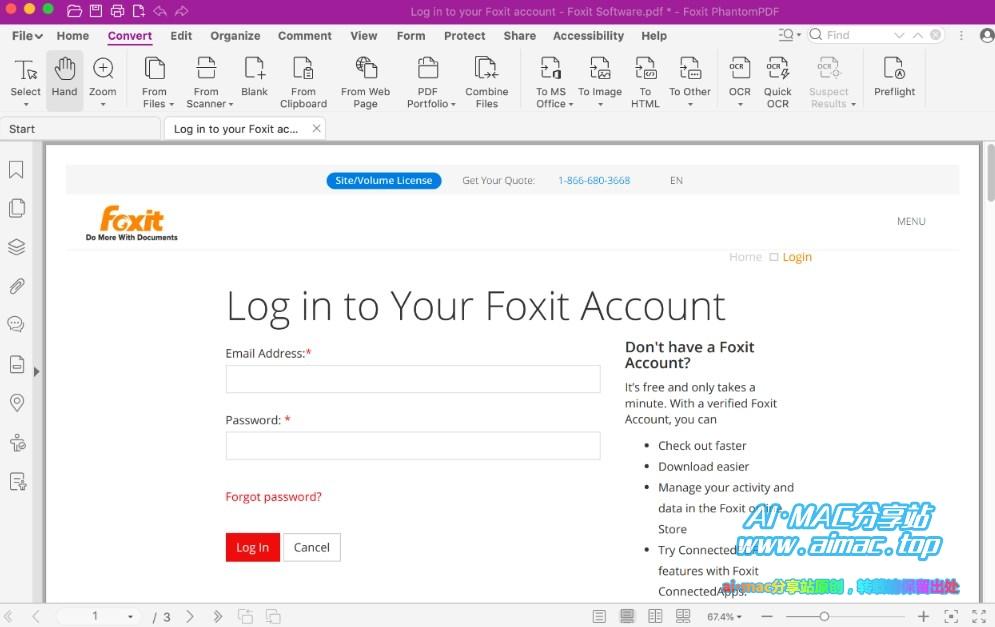The width and height of the screenshot is (995, 627).
Task: Create PDF From Scanner
Action: (x=206, y=82)
